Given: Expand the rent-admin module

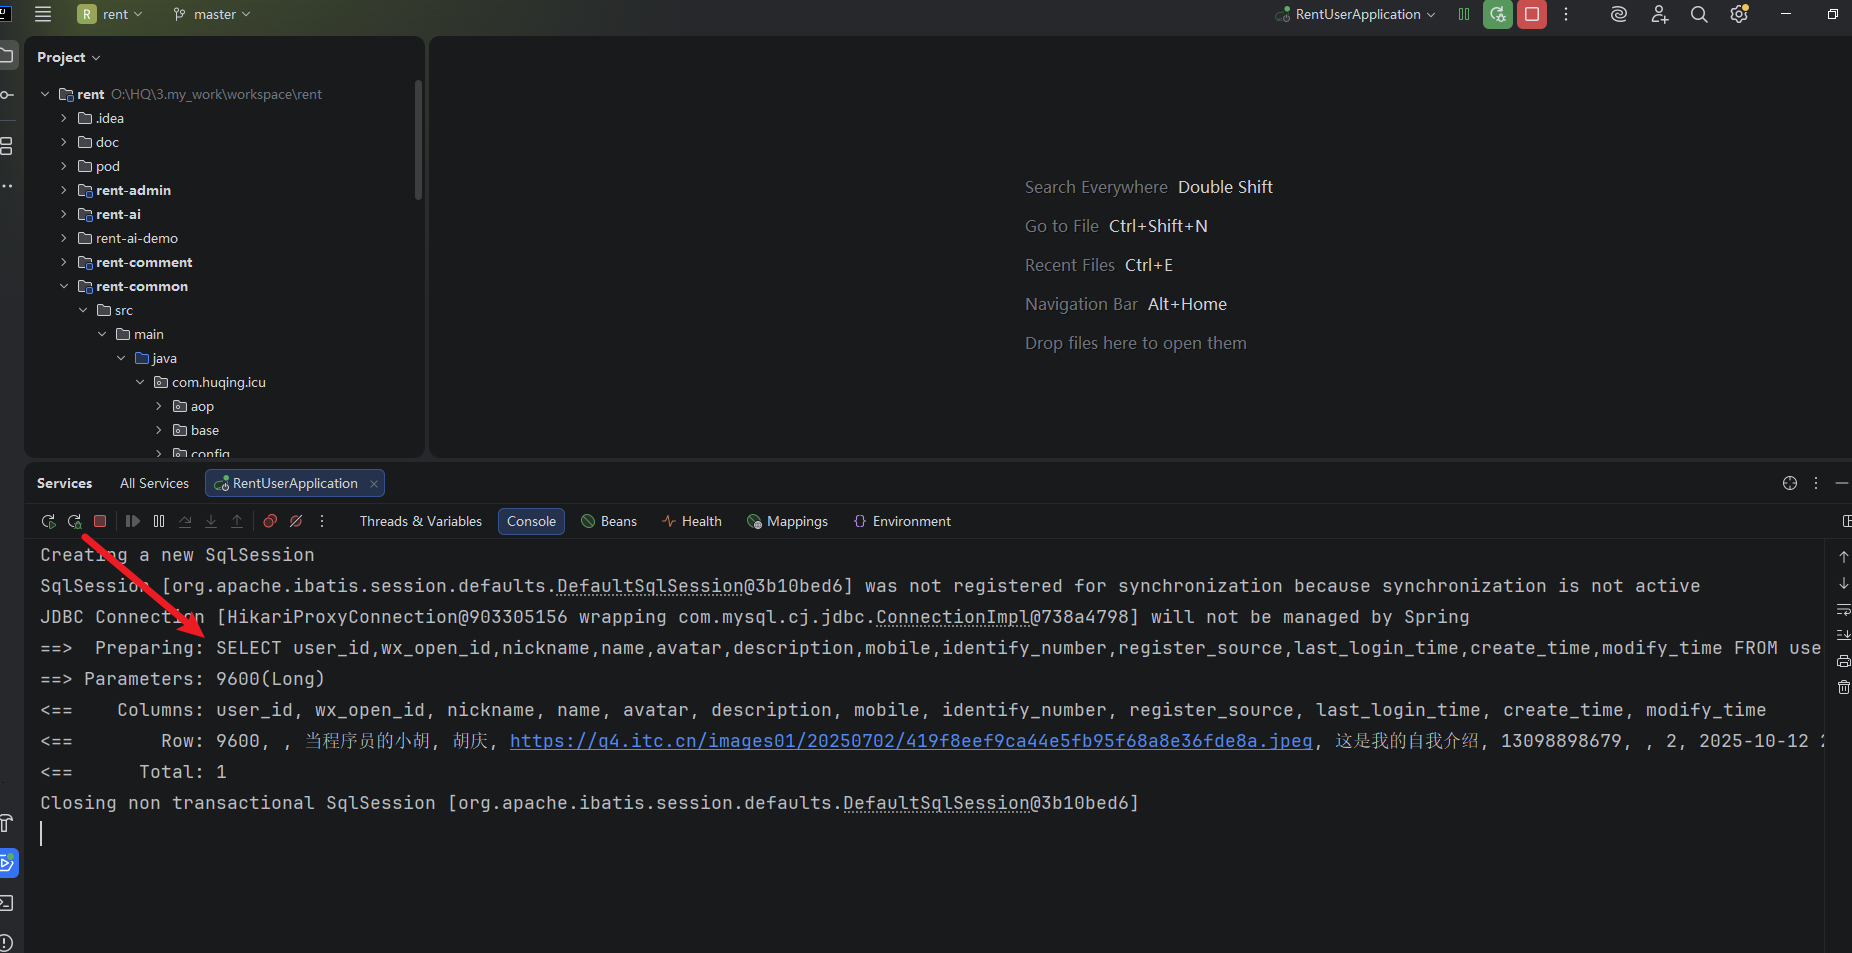Looking at the screenshot, I should pos(64,190).
